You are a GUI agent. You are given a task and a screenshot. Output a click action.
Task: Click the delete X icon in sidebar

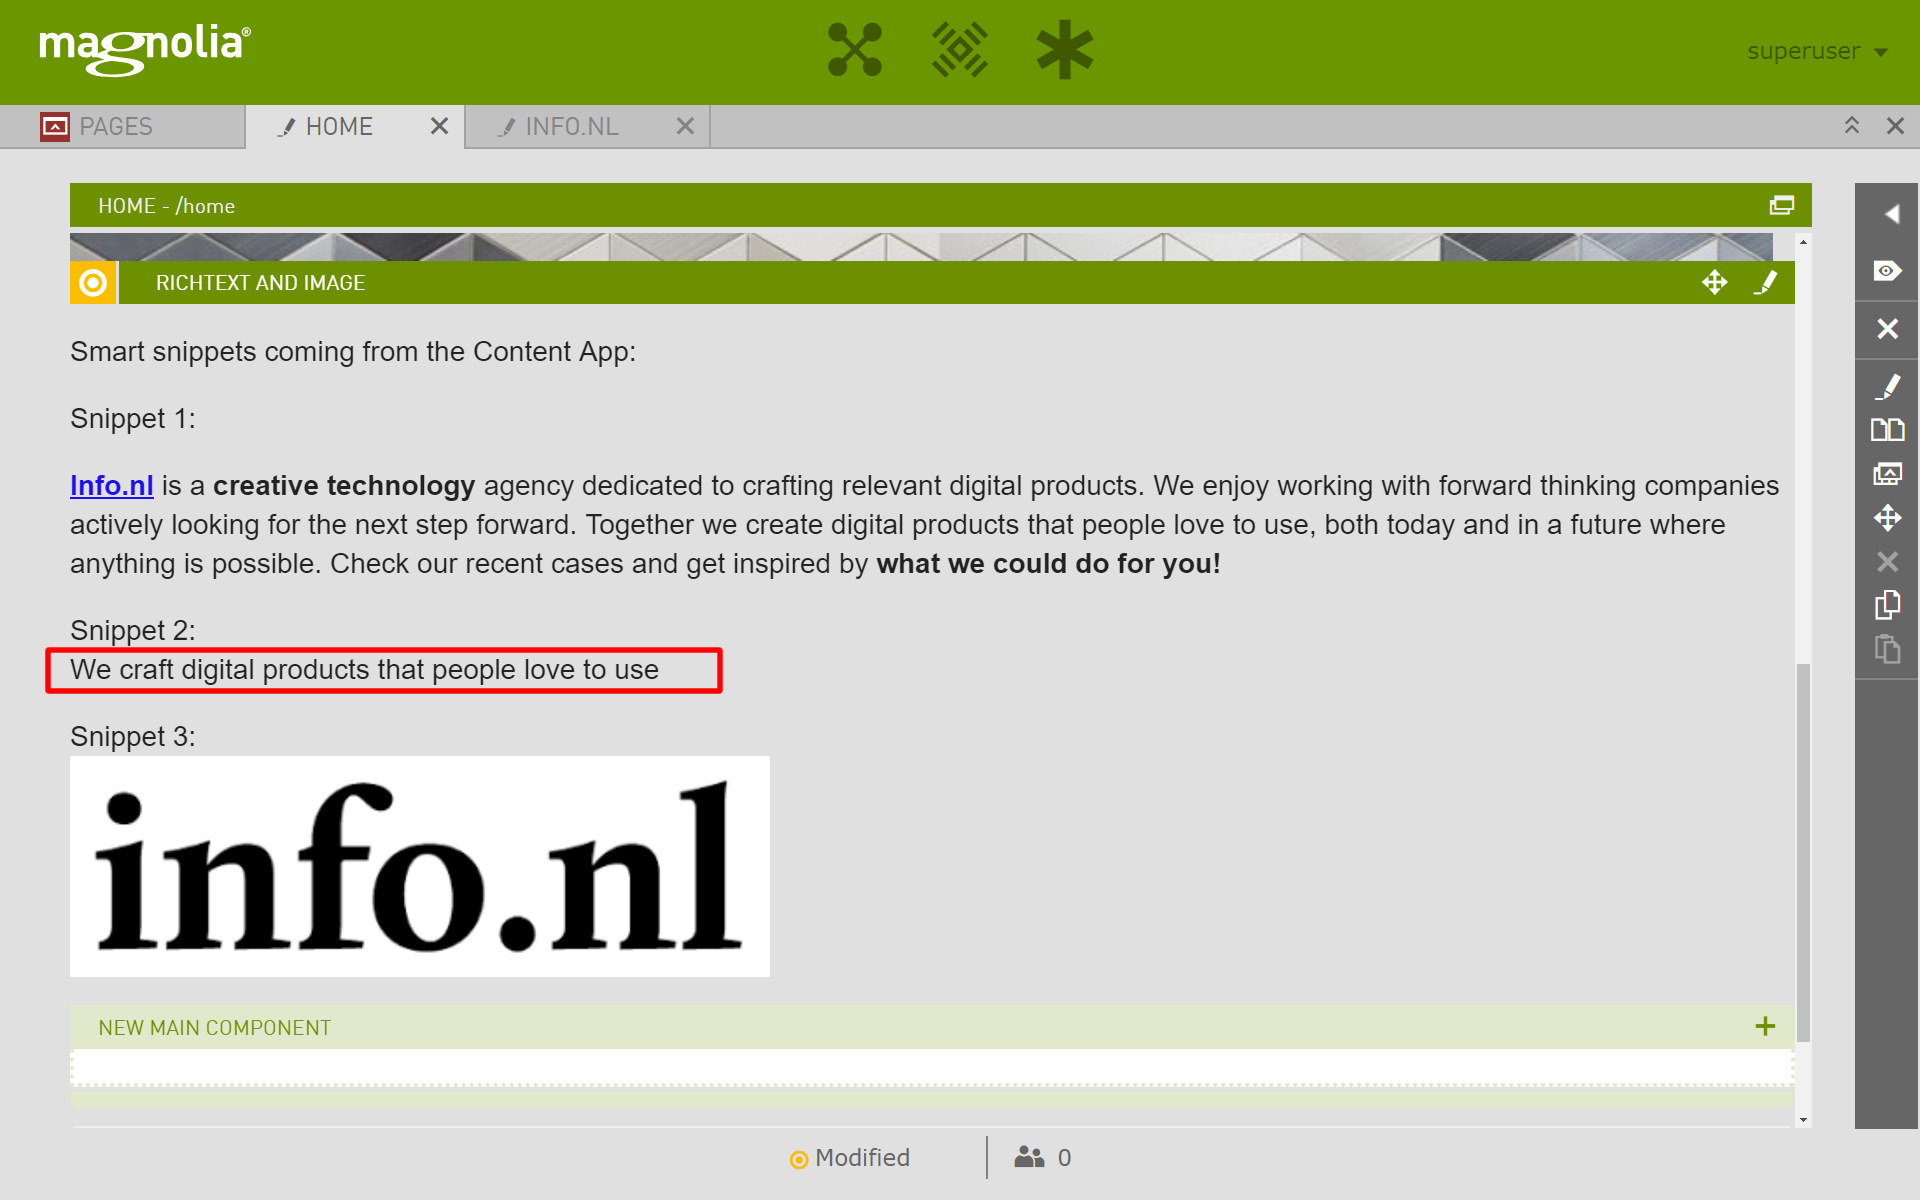coord(1887,329)
